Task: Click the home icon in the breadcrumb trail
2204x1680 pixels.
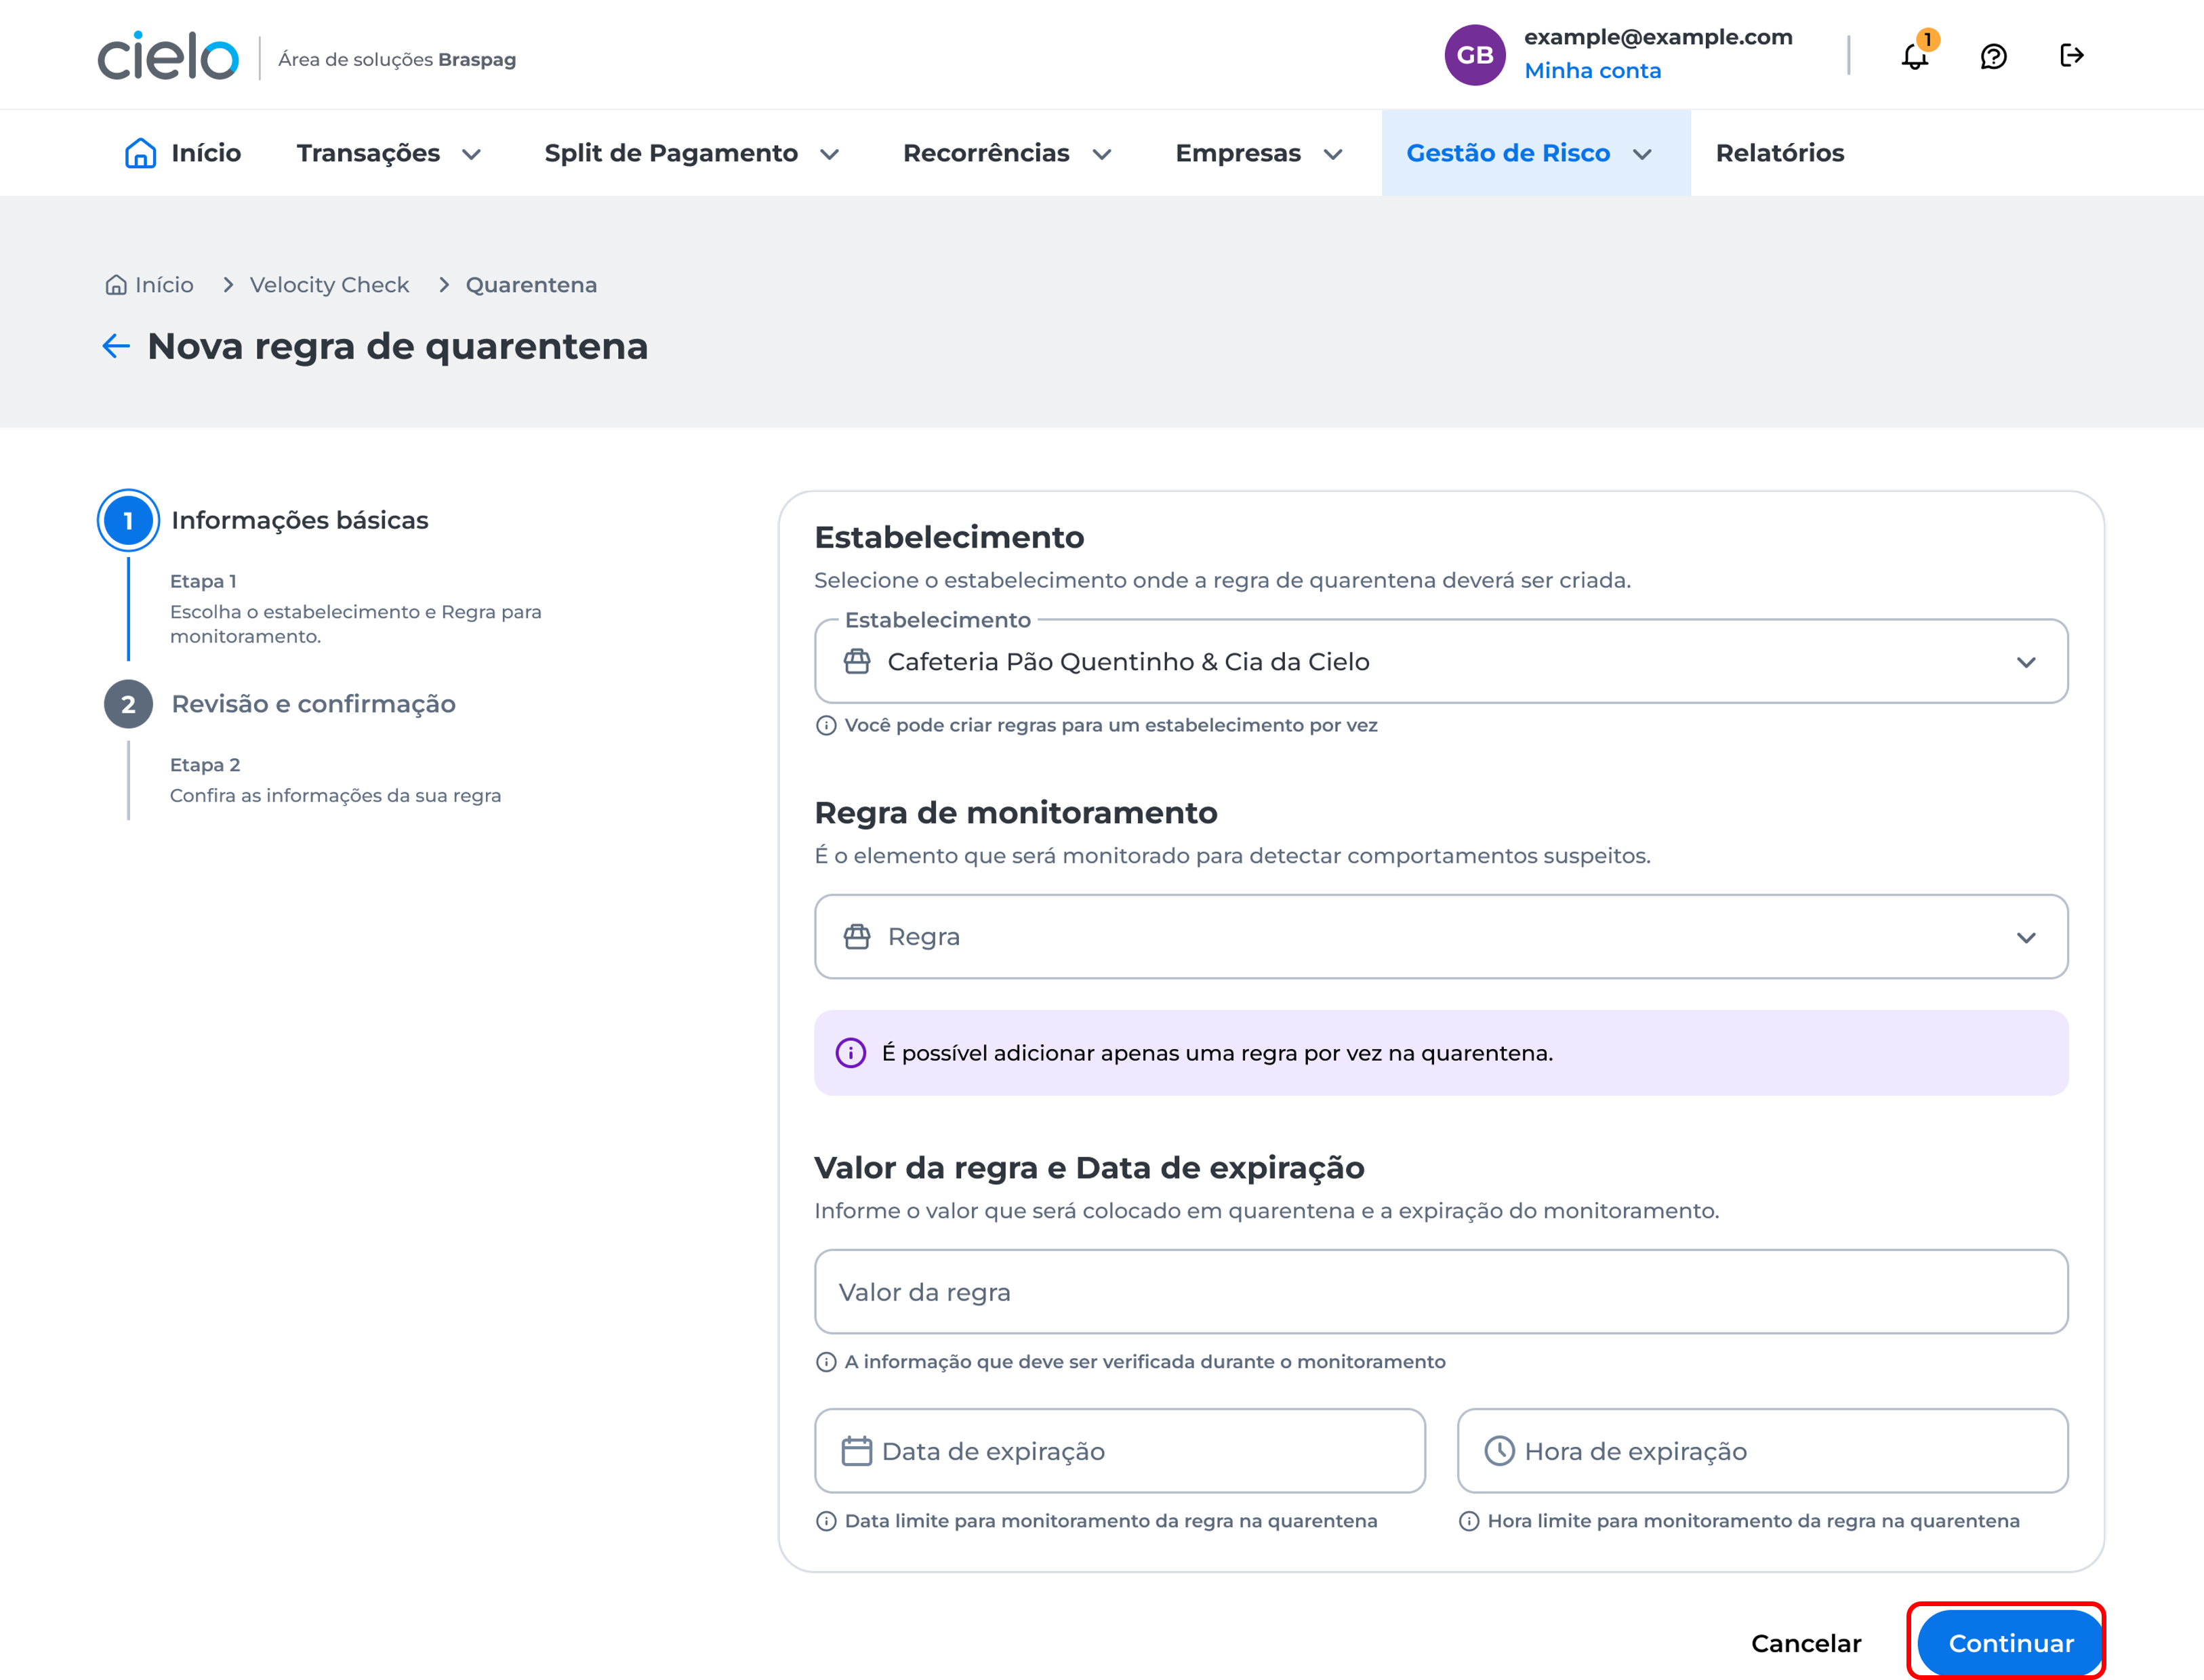Action: (x=115, y=284)
